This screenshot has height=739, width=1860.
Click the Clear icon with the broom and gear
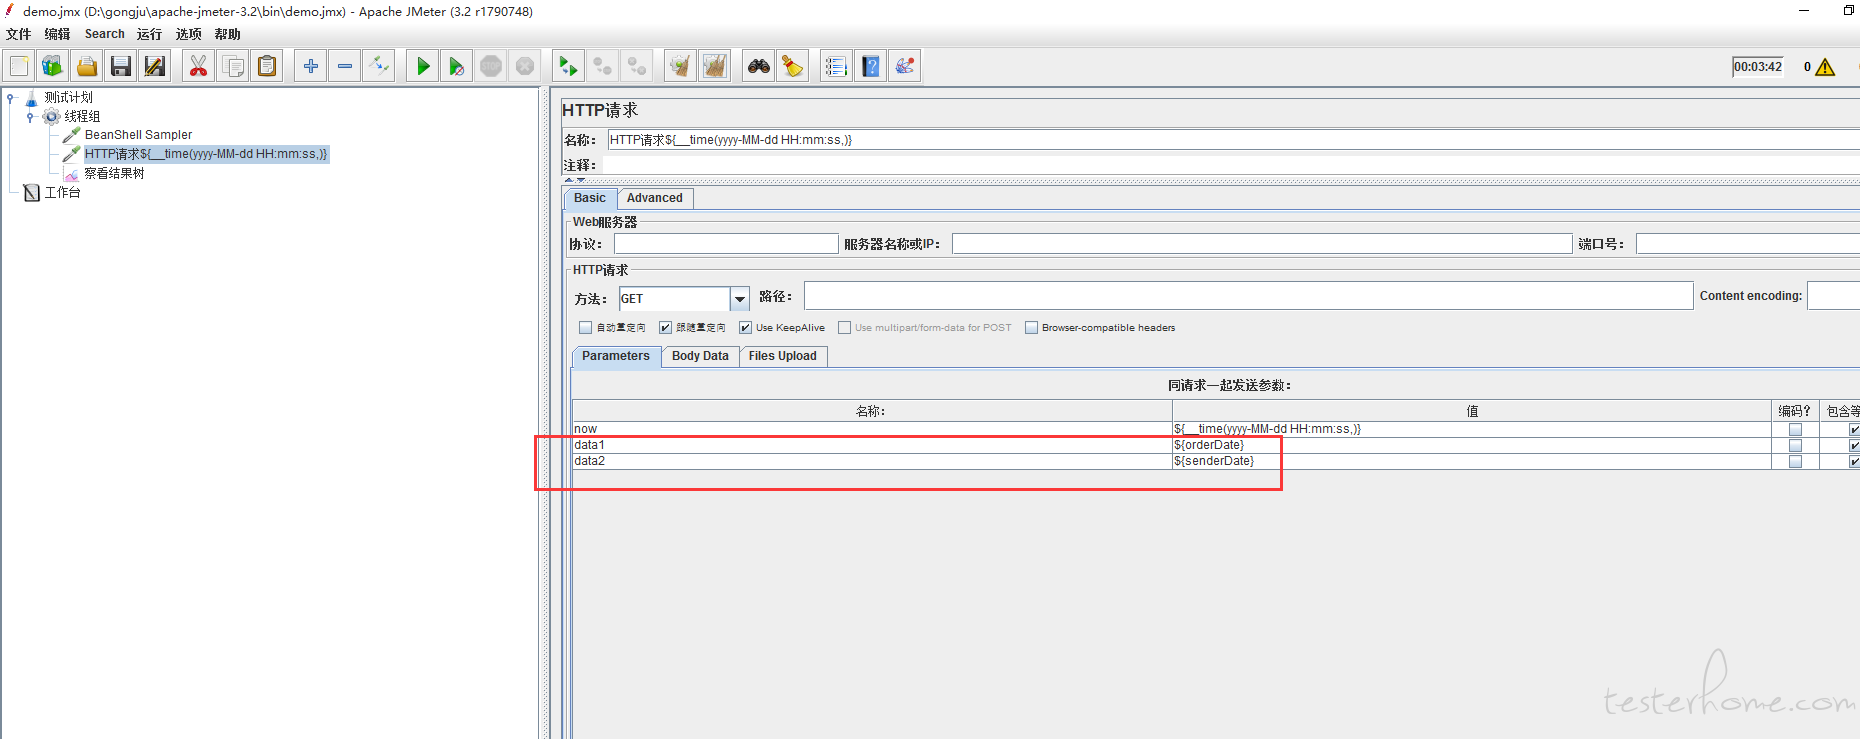pos(680,67)
